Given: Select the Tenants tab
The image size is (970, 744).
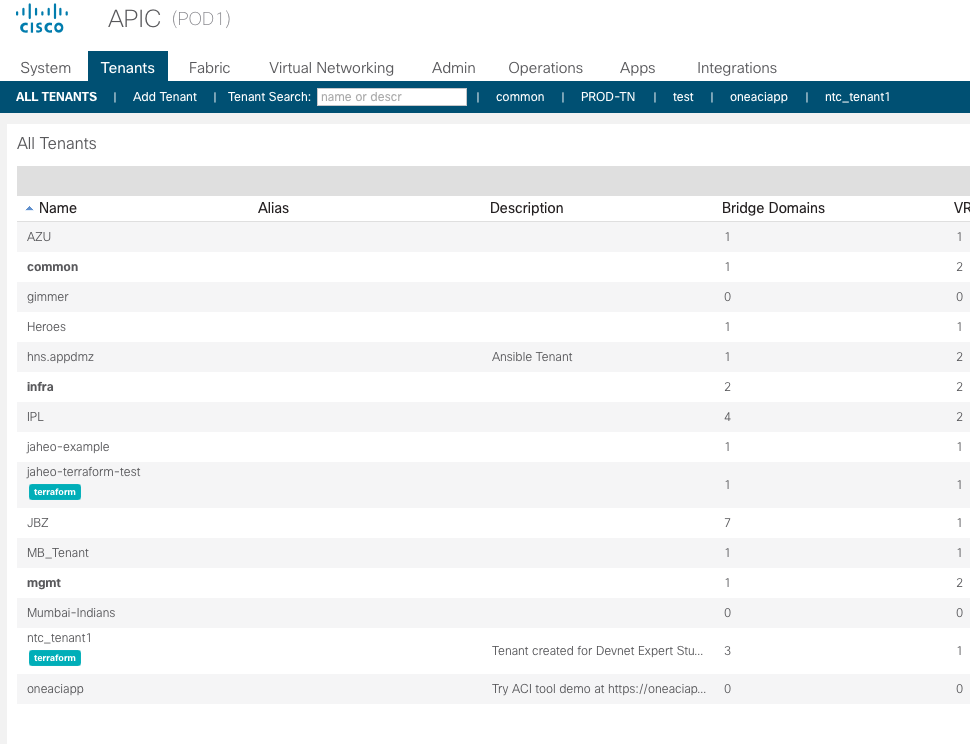Looking at the screenshot, I should point(127,67).
